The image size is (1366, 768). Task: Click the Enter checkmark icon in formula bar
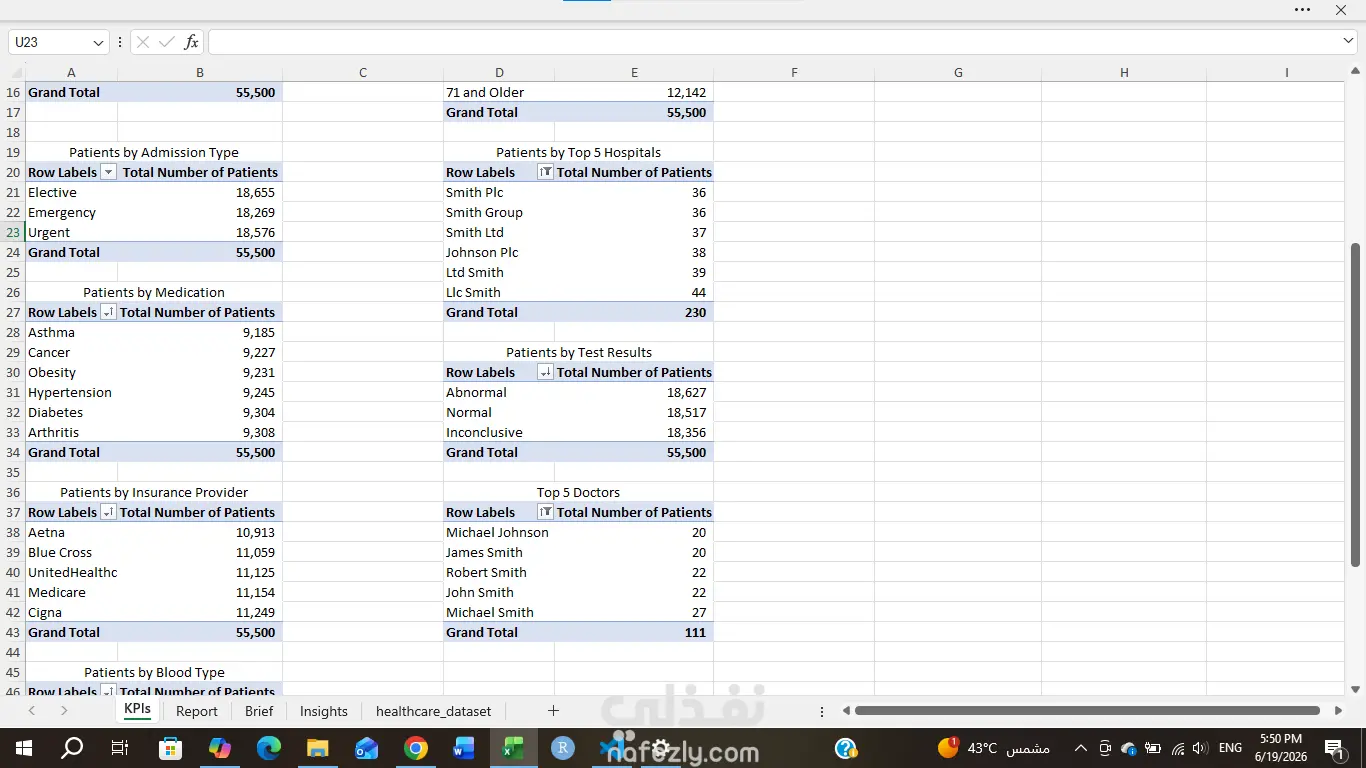click(x=167, y=42)
